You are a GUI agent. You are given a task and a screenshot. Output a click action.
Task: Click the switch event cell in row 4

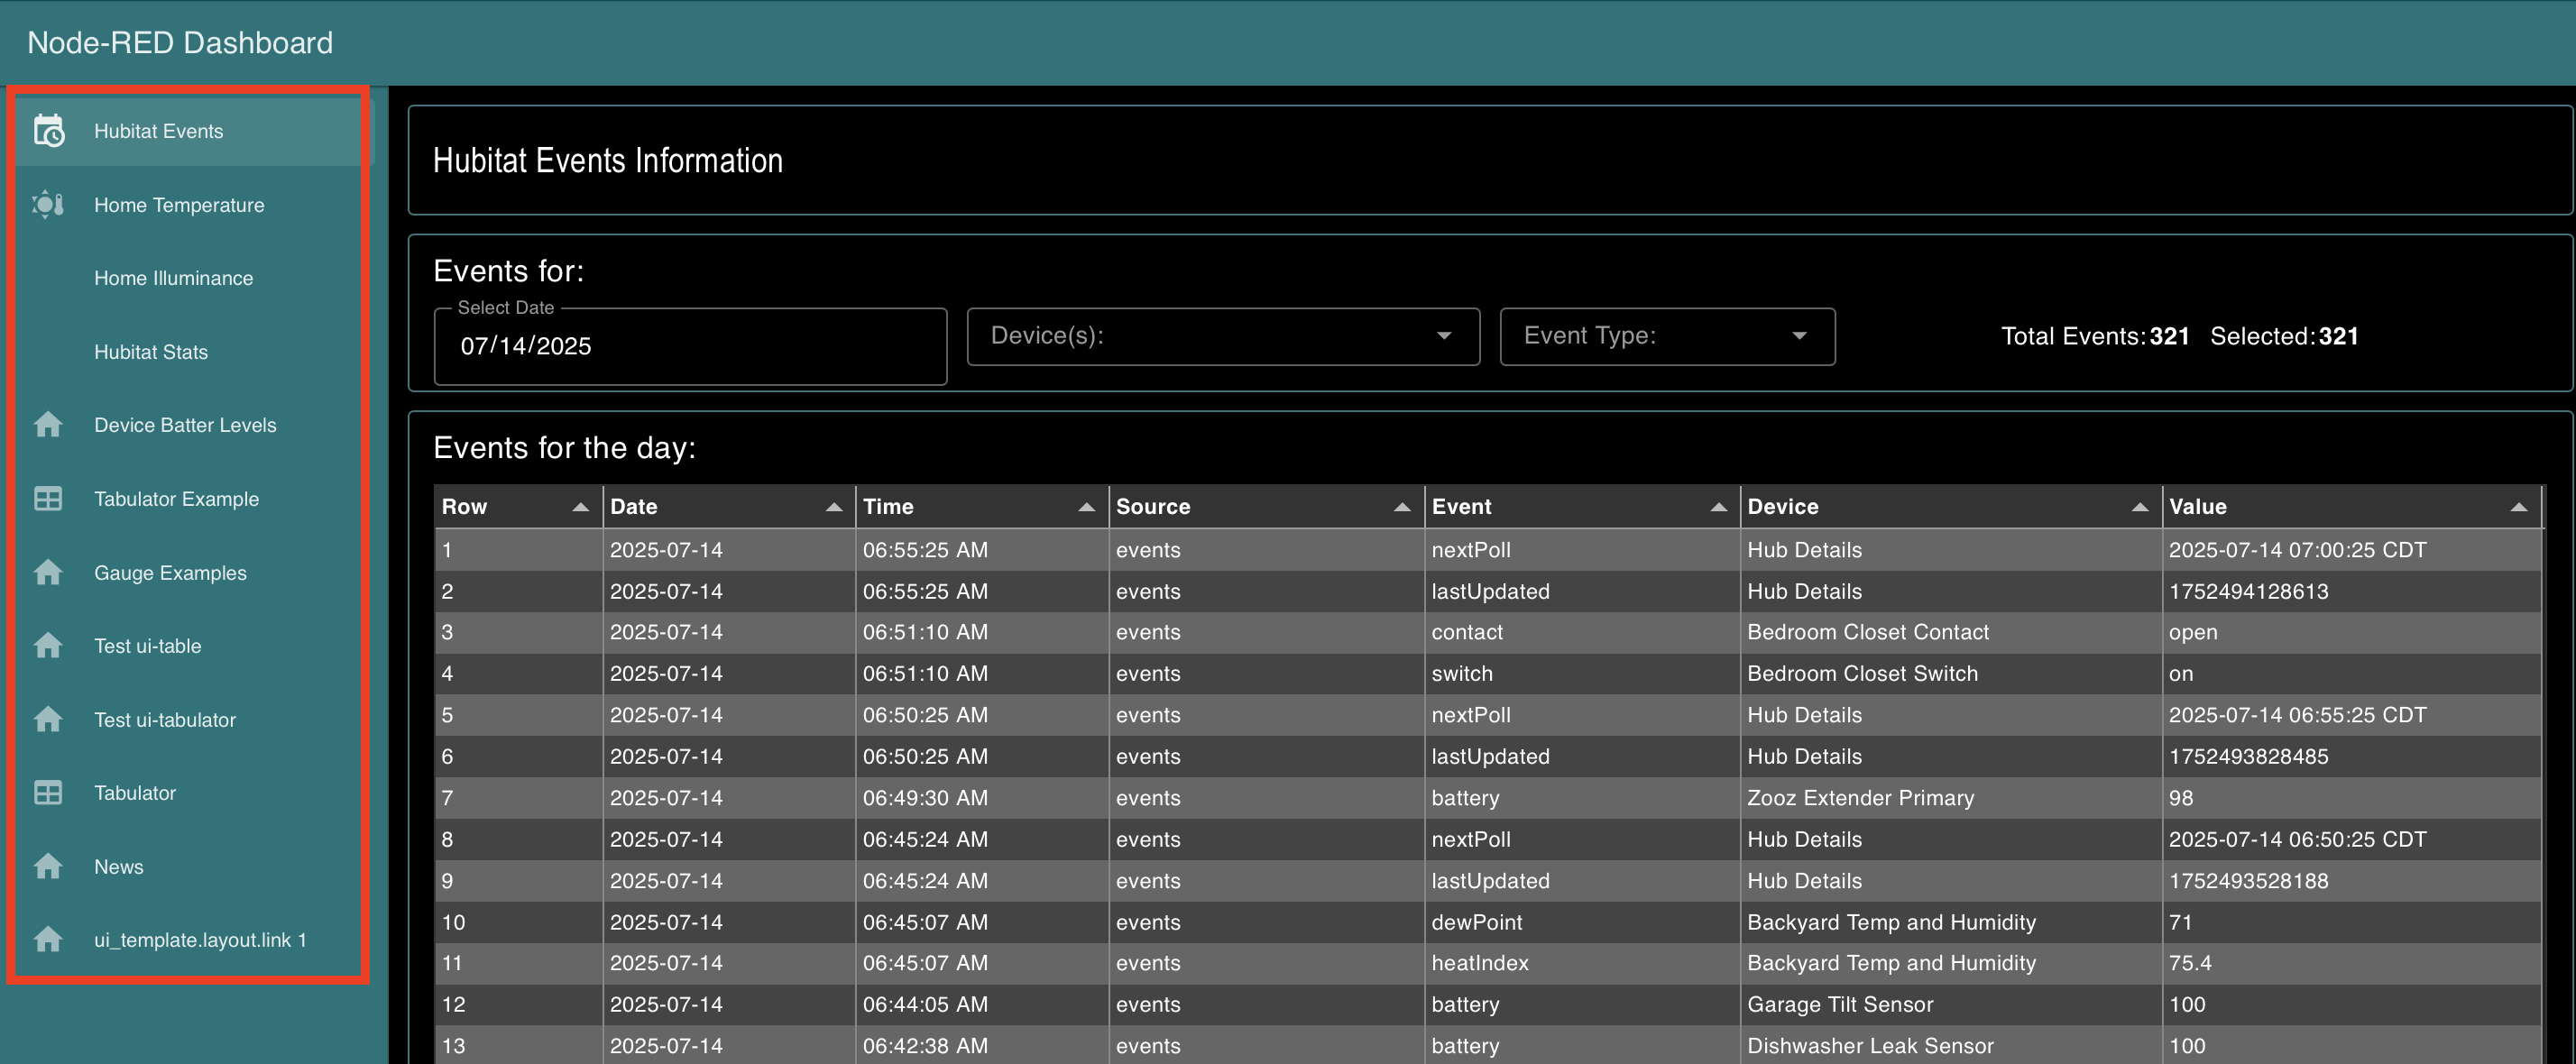[x=1582, y=674]
